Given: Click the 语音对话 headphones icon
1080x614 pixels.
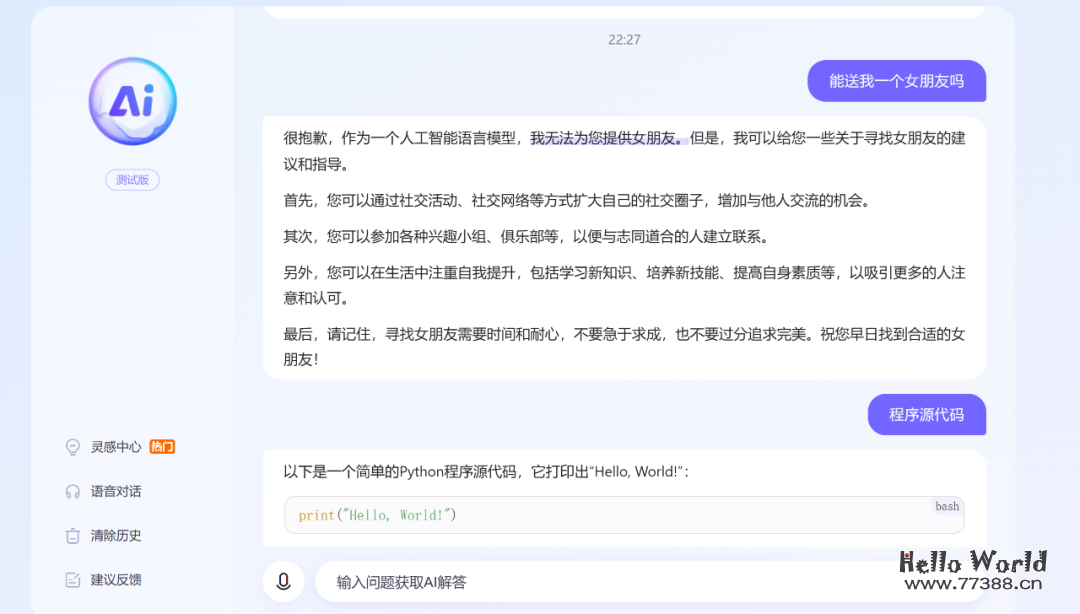Looking at the screenshot, I should 72,491.
